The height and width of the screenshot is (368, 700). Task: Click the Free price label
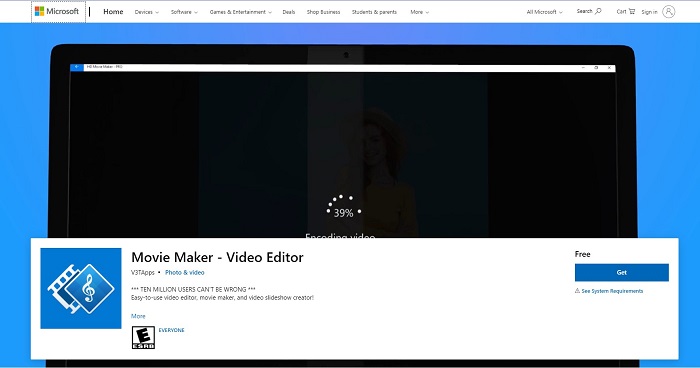(x=583, y=254)
